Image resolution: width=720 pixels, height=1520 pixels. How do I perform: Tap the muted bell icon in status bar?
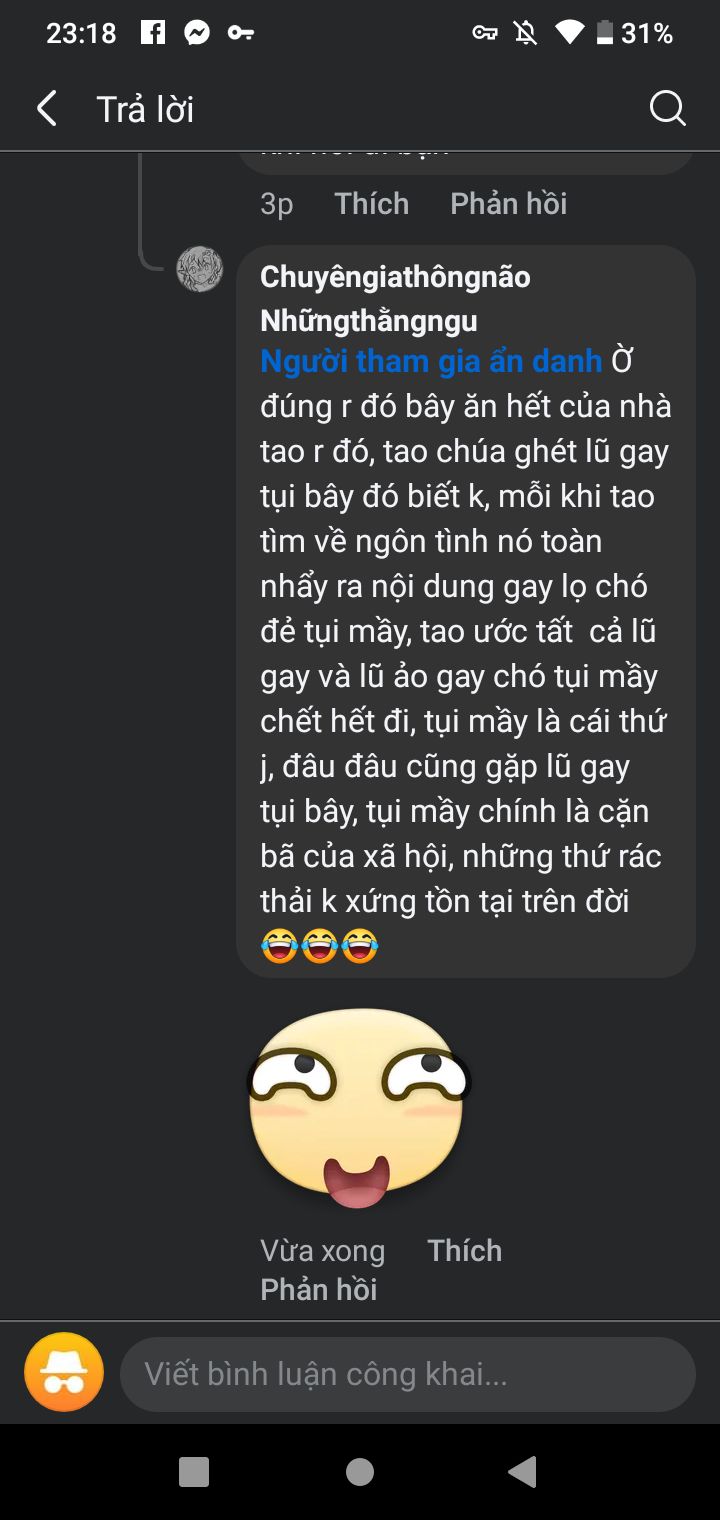click(x=525, y=33)
